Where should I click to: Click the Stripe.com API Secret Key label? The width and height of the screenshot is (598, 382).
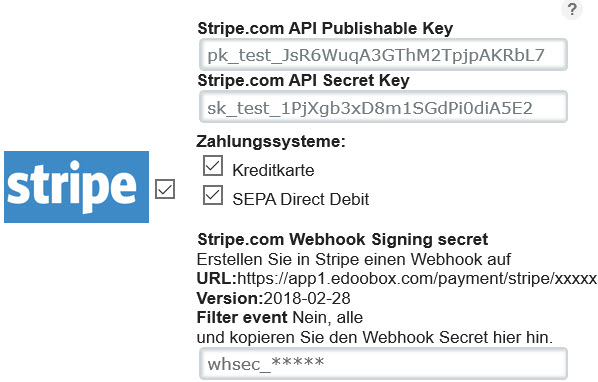coord(303,80)
